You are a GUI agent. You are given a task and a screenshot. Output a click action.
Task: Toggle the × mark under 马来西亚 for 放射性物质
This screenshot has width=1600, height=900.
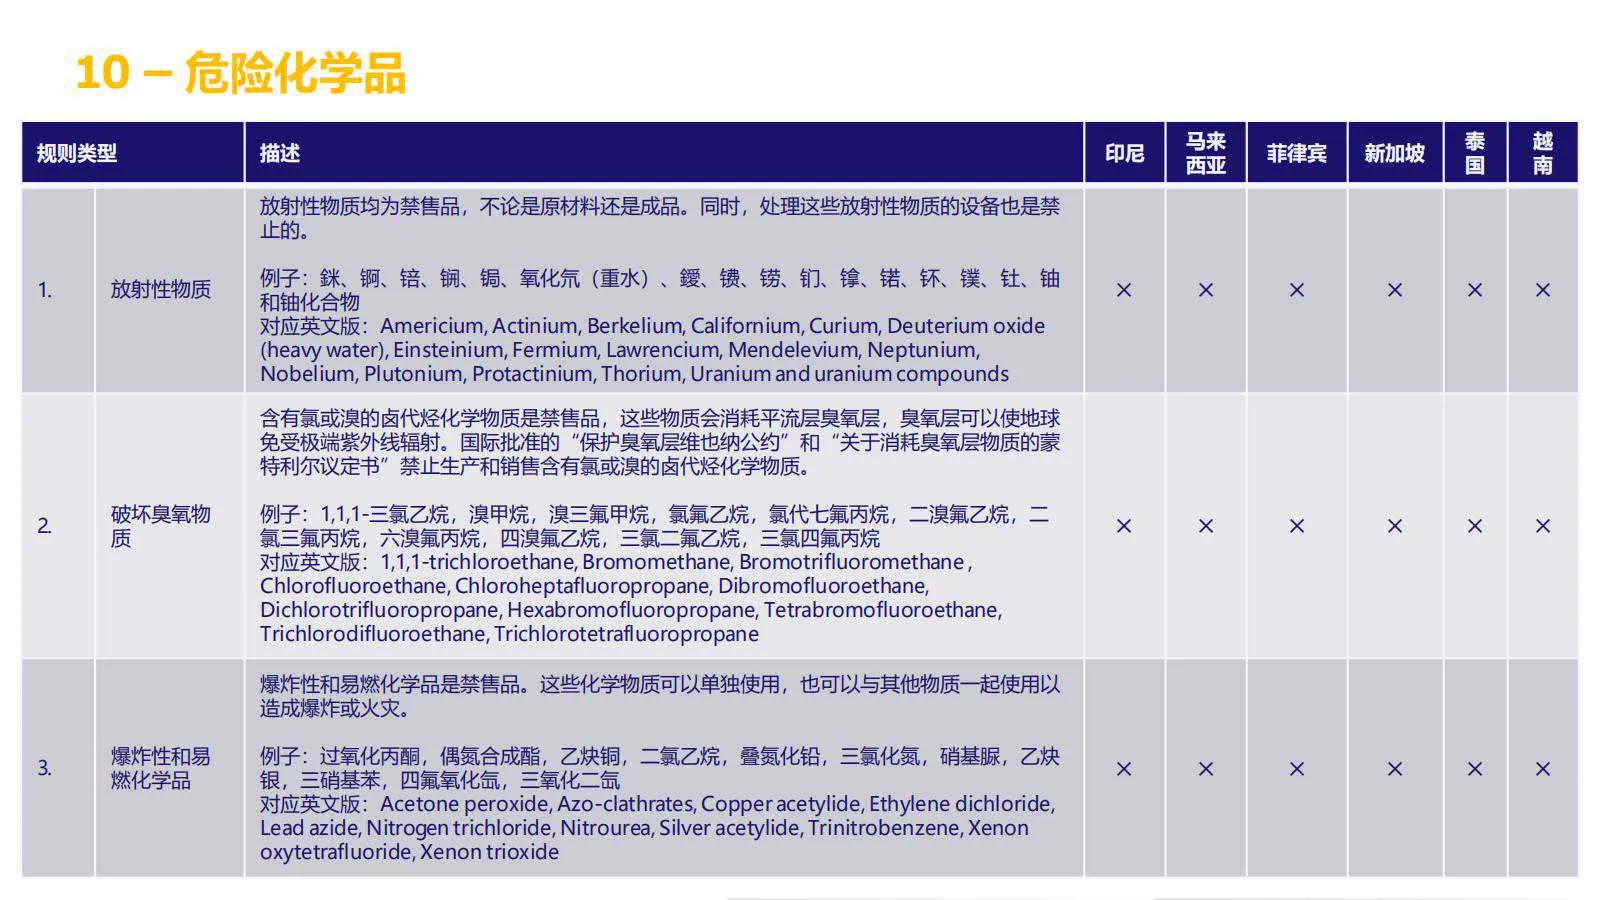pyautogui.click(x=1208, y=290)
